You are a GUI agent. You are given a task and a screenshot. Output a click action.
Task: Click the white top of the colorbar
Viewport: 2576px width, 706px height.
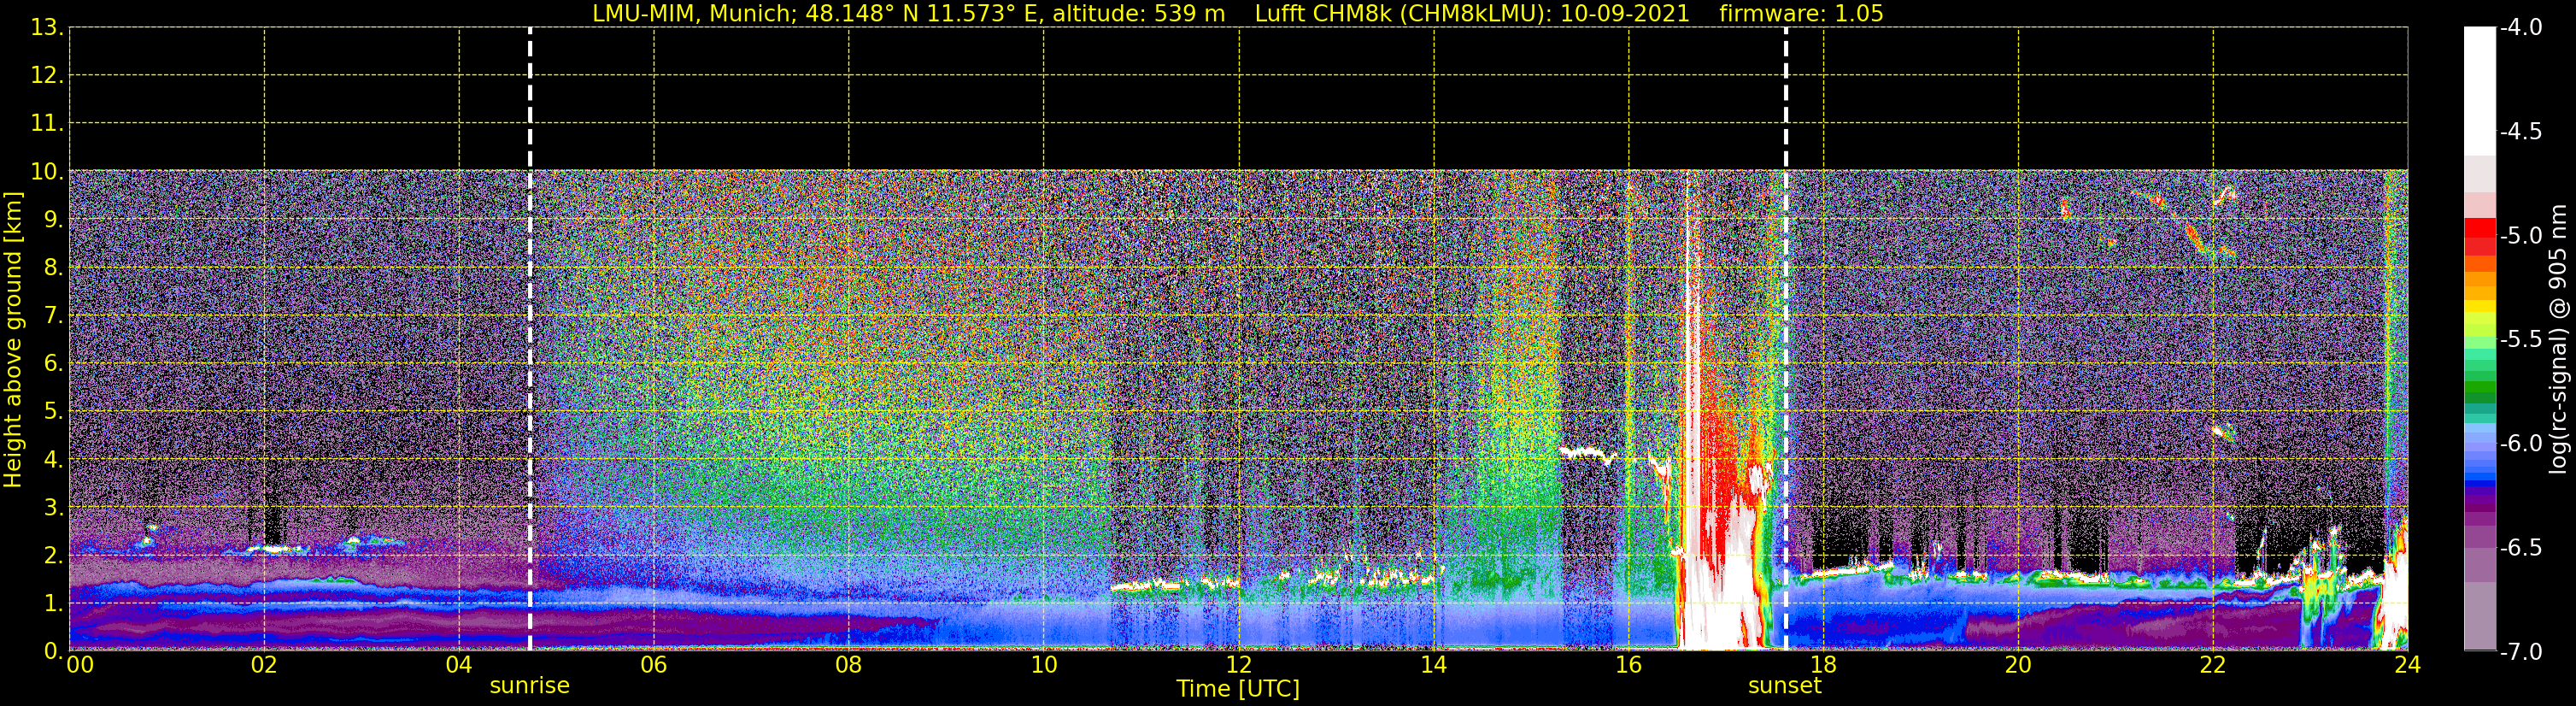click(x=2480, y=90)
